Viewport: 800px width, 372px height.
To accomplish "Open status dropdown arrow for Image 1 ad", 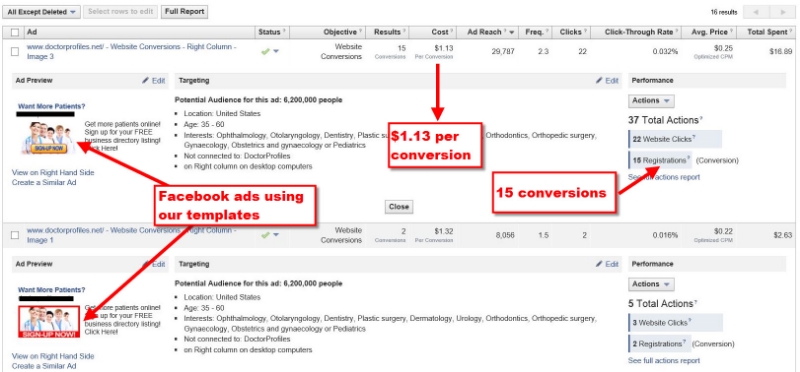I will [276, 235].
